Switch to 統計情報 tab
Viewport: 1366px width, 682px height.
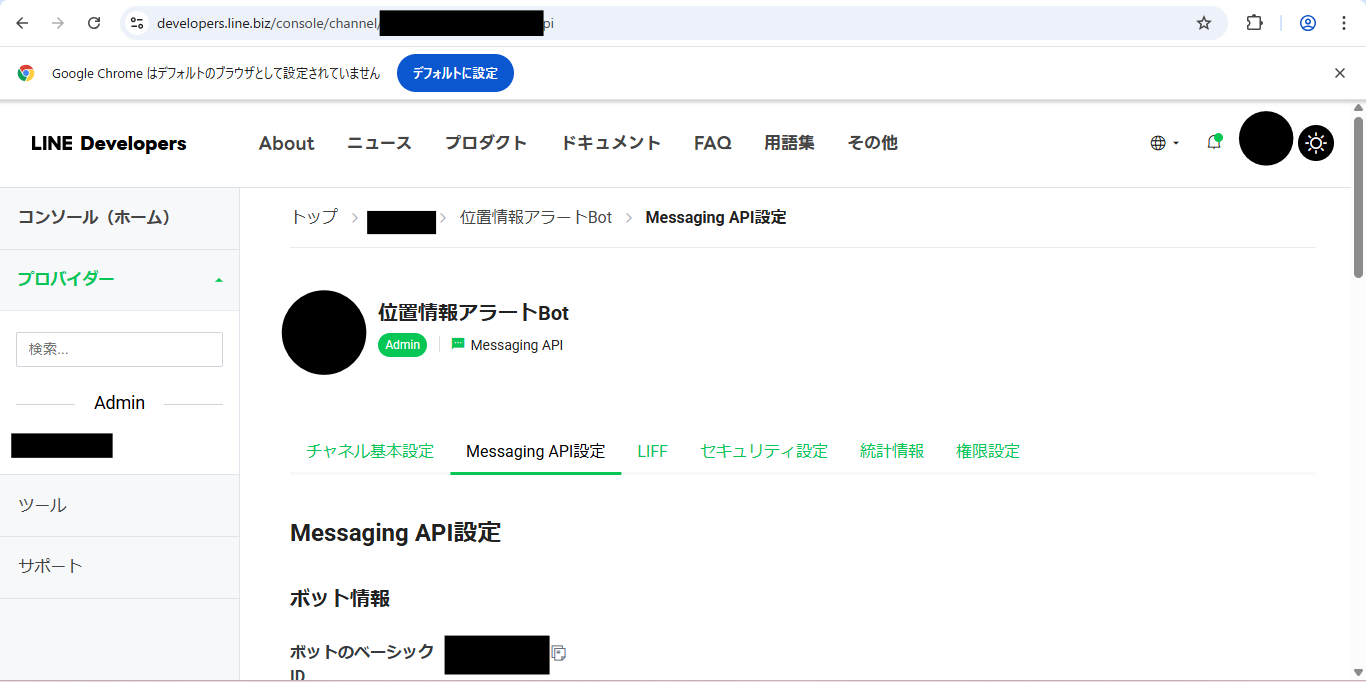(892, 451)
